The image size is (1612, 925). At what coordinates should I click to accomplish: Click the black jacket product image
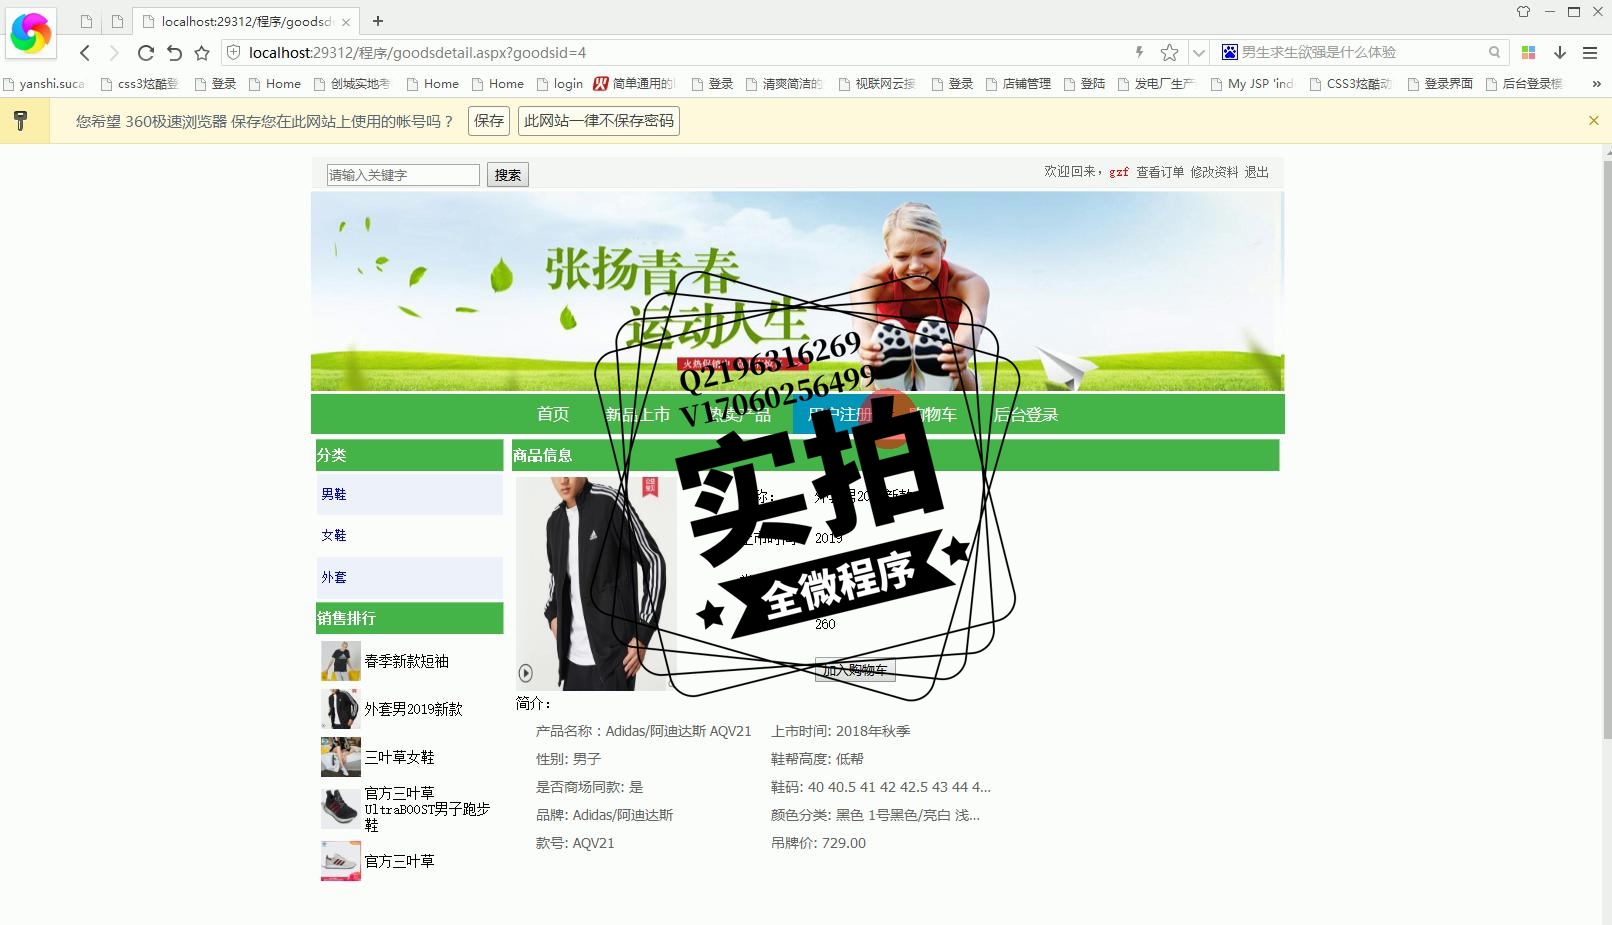[x=596, y=583]
